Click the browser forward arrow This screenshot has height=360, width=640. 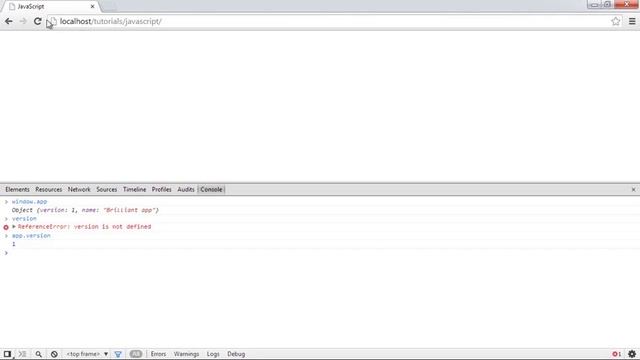[23, 21]
